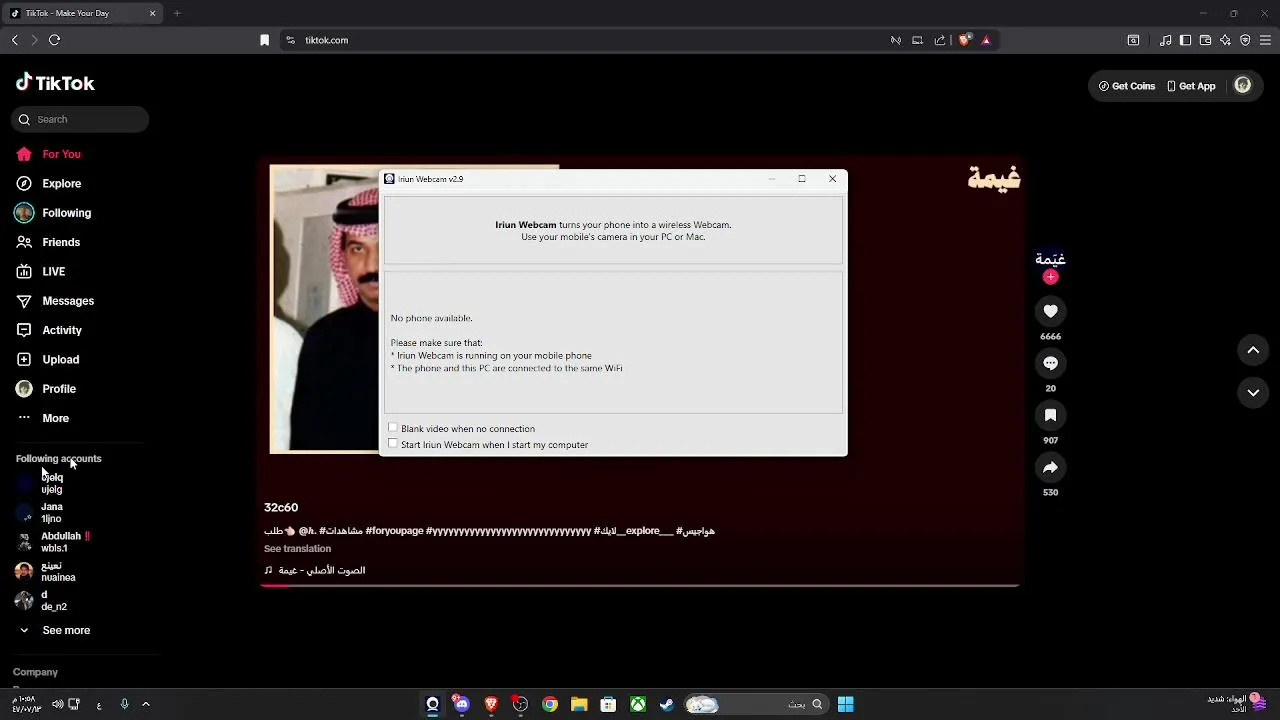Open the de_n2 following account
Viewport: 1280px width, 720px height.
pos(43,601)
